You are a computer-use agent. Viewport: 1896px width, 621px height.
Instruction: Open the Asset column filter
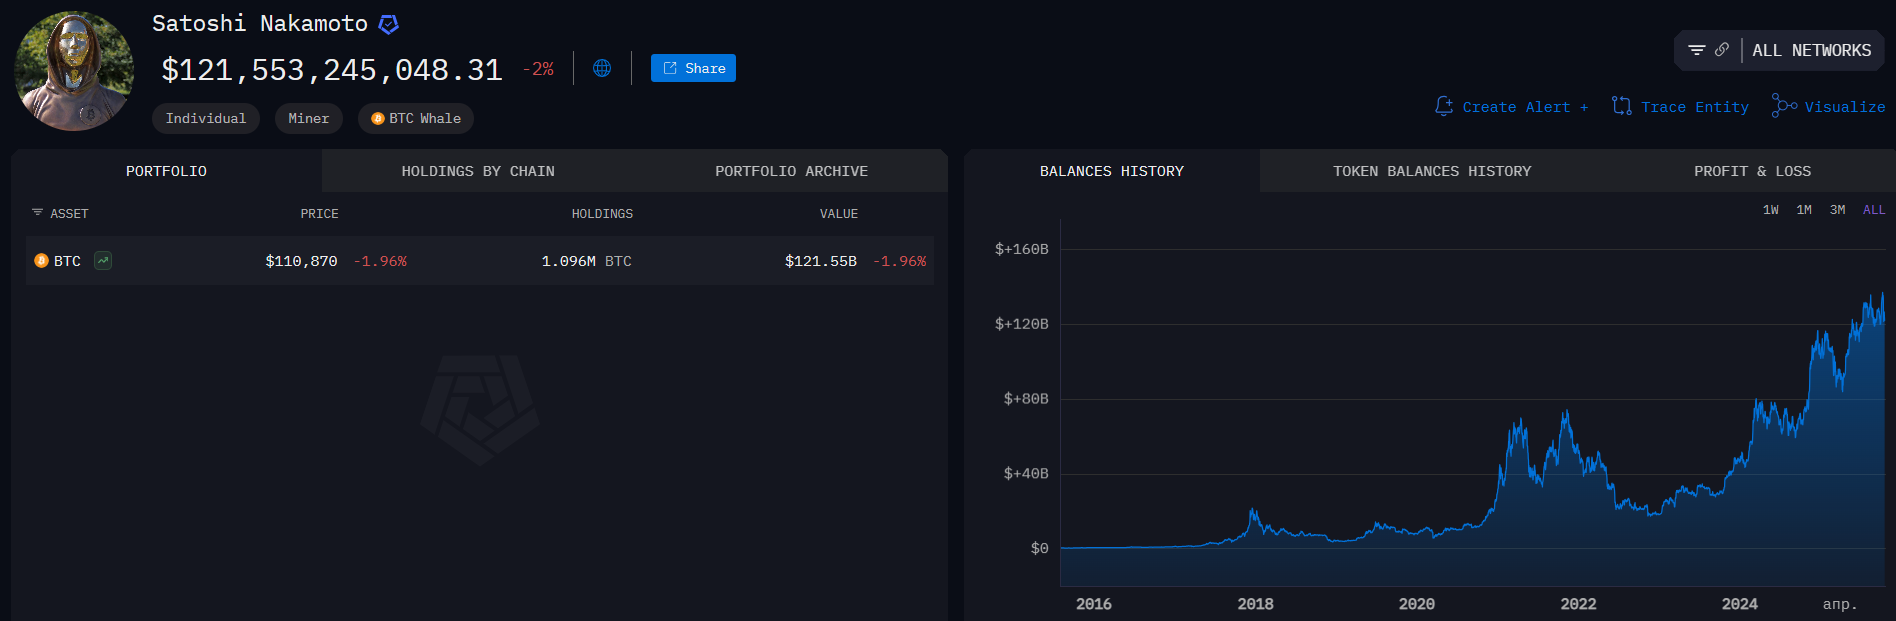point(38,213)
